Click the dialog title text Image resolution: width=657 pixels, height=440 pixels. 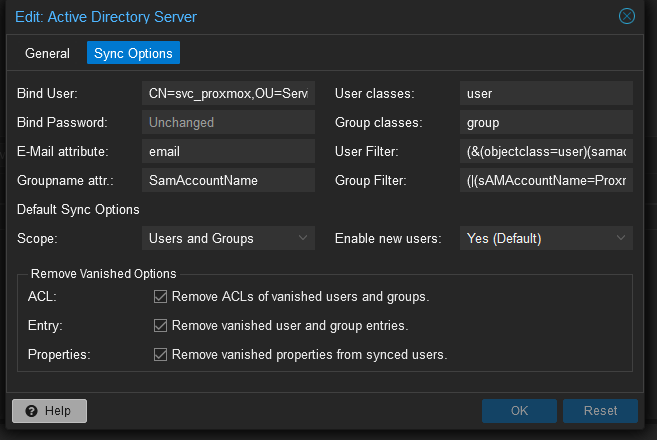106,17
